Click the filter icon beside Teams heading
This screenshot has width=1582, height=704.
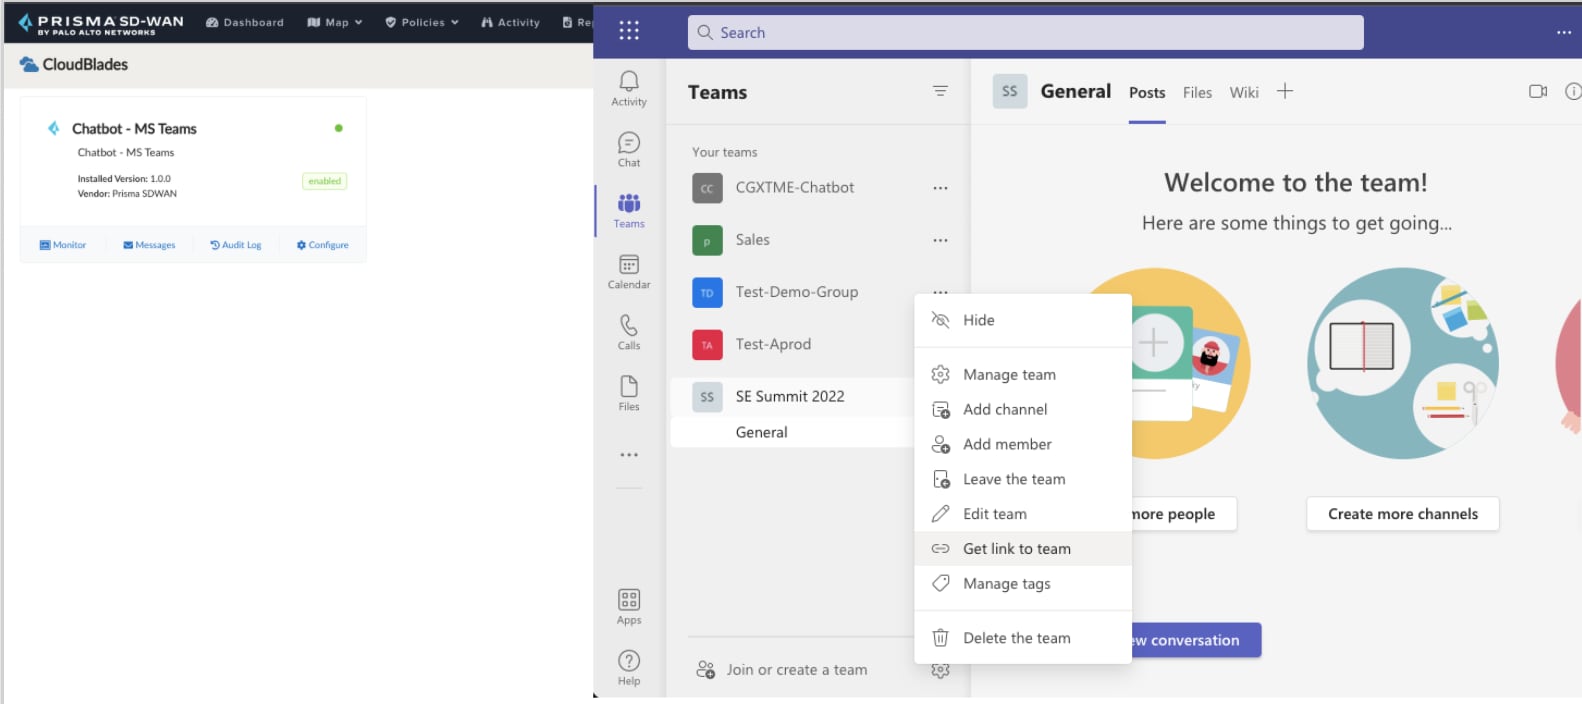pos(940,91)
